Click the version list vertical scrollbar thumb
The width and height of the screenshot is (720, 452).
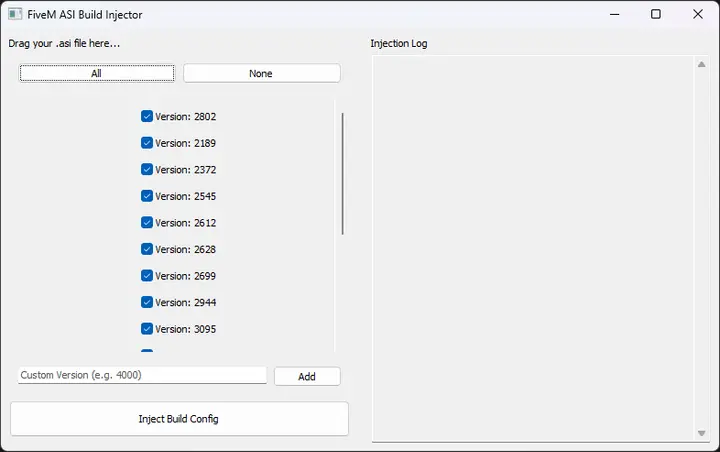pyautogui.click(x=343, y=174)
